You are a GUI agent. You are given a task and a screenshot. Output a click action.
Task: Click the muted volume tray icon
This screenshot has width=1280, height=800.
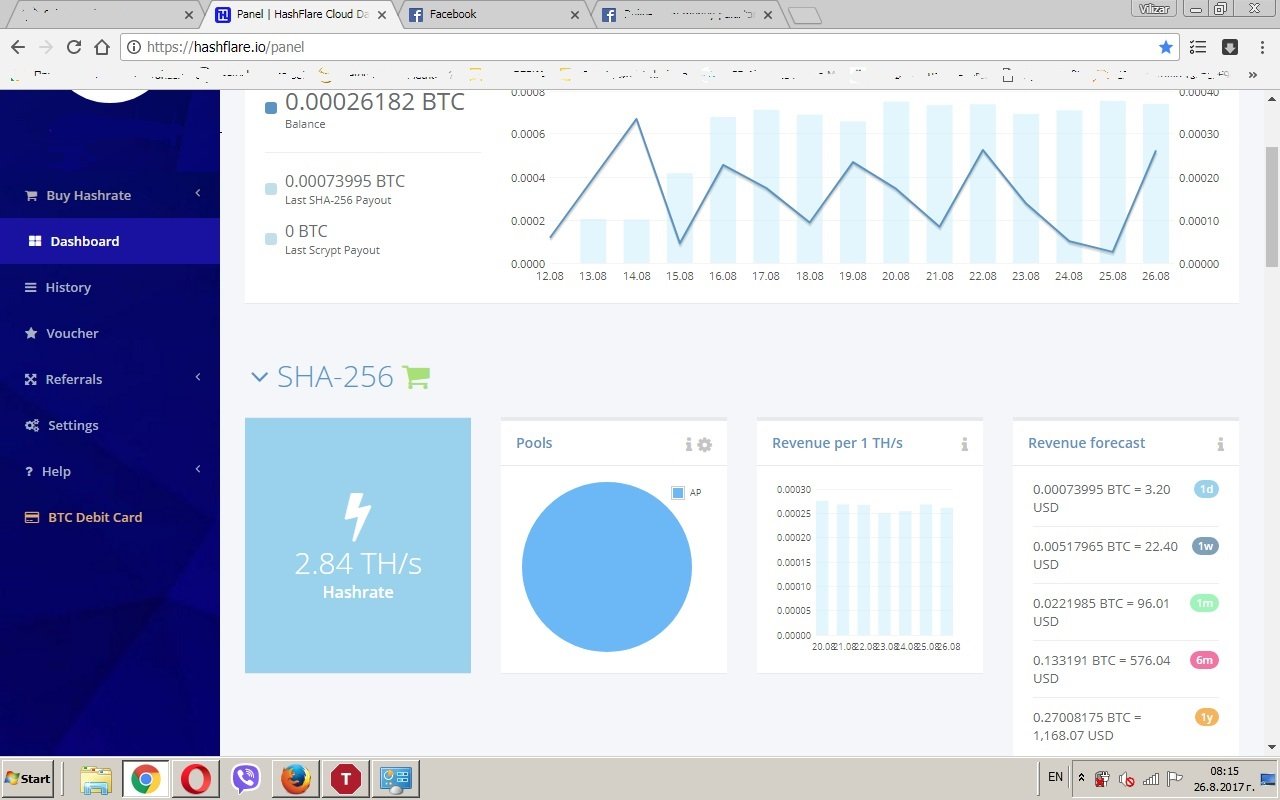1127,778
